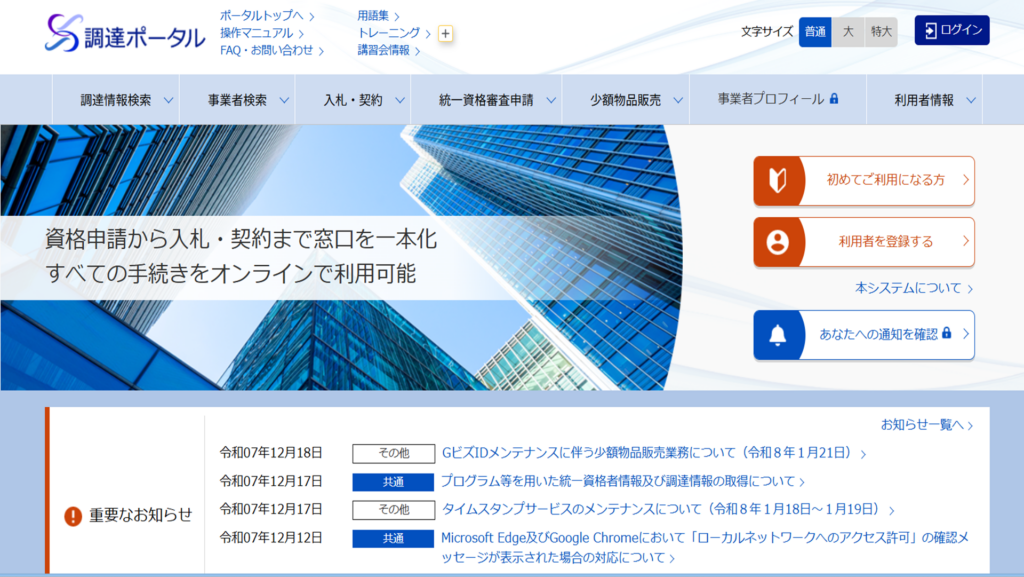
Task: Open the GビズIDメンテナンス announcement
Action: pyautogui.click(x=649, y=453)
